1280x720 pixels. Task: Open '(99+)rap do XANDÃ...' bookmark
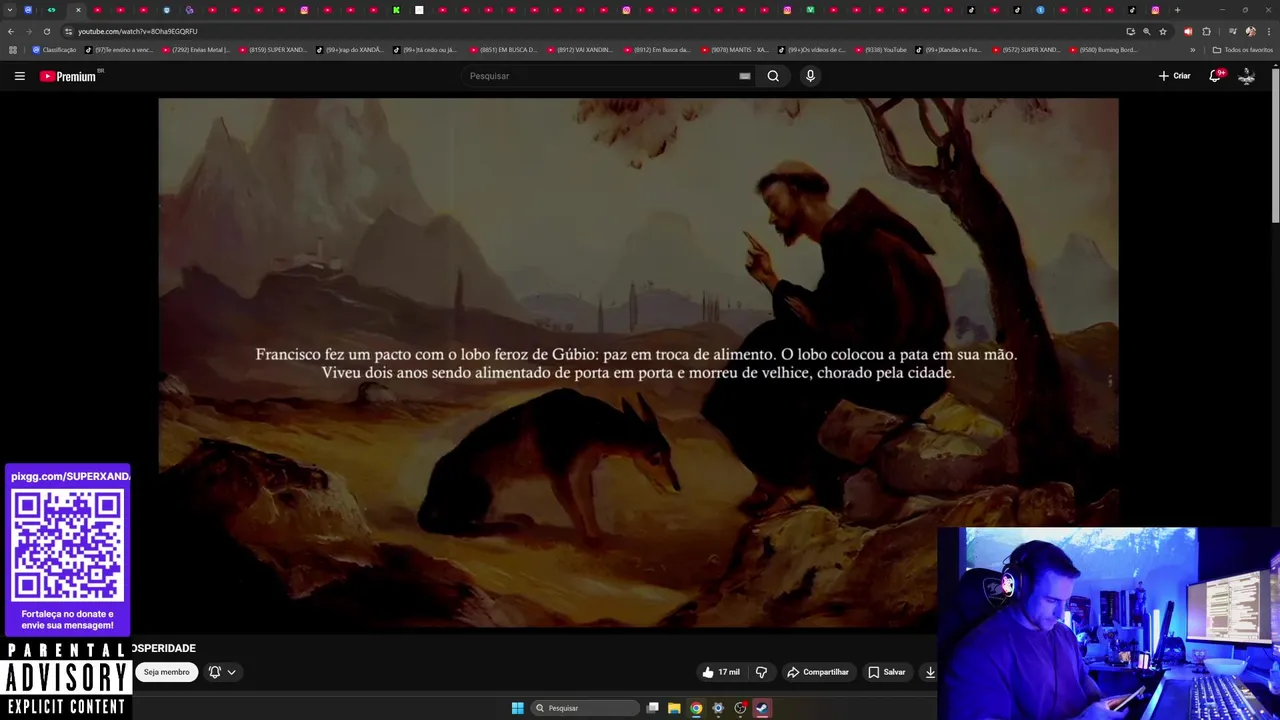coord(349,50)
